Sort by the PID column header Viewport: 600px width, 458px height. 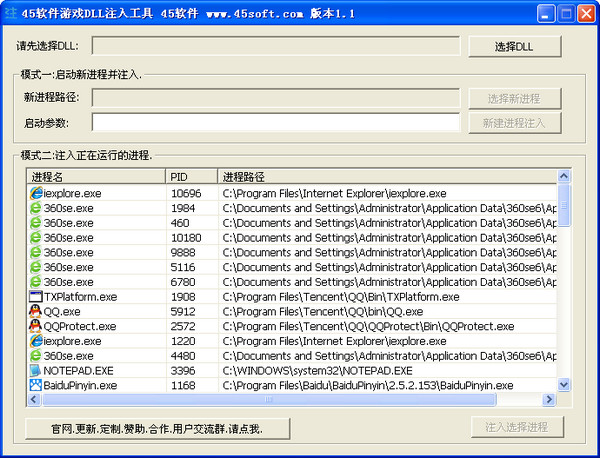(x=191, y=177)
